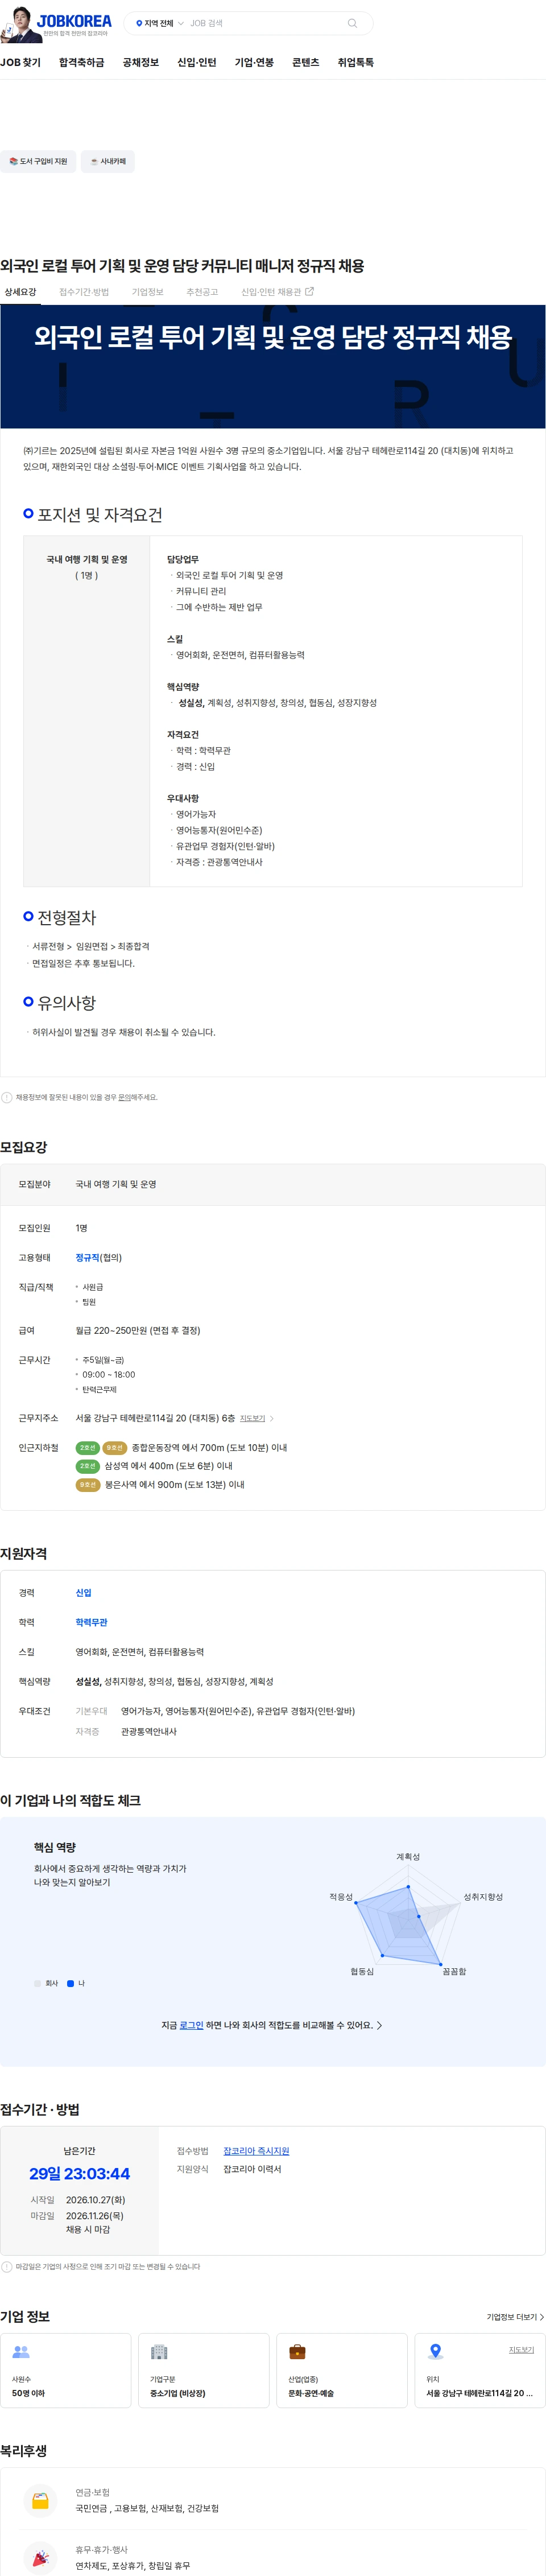This screenshot has height=2576, width=546.
Task: Click the 사원수 people icon
Action: tap(21, 2351)
